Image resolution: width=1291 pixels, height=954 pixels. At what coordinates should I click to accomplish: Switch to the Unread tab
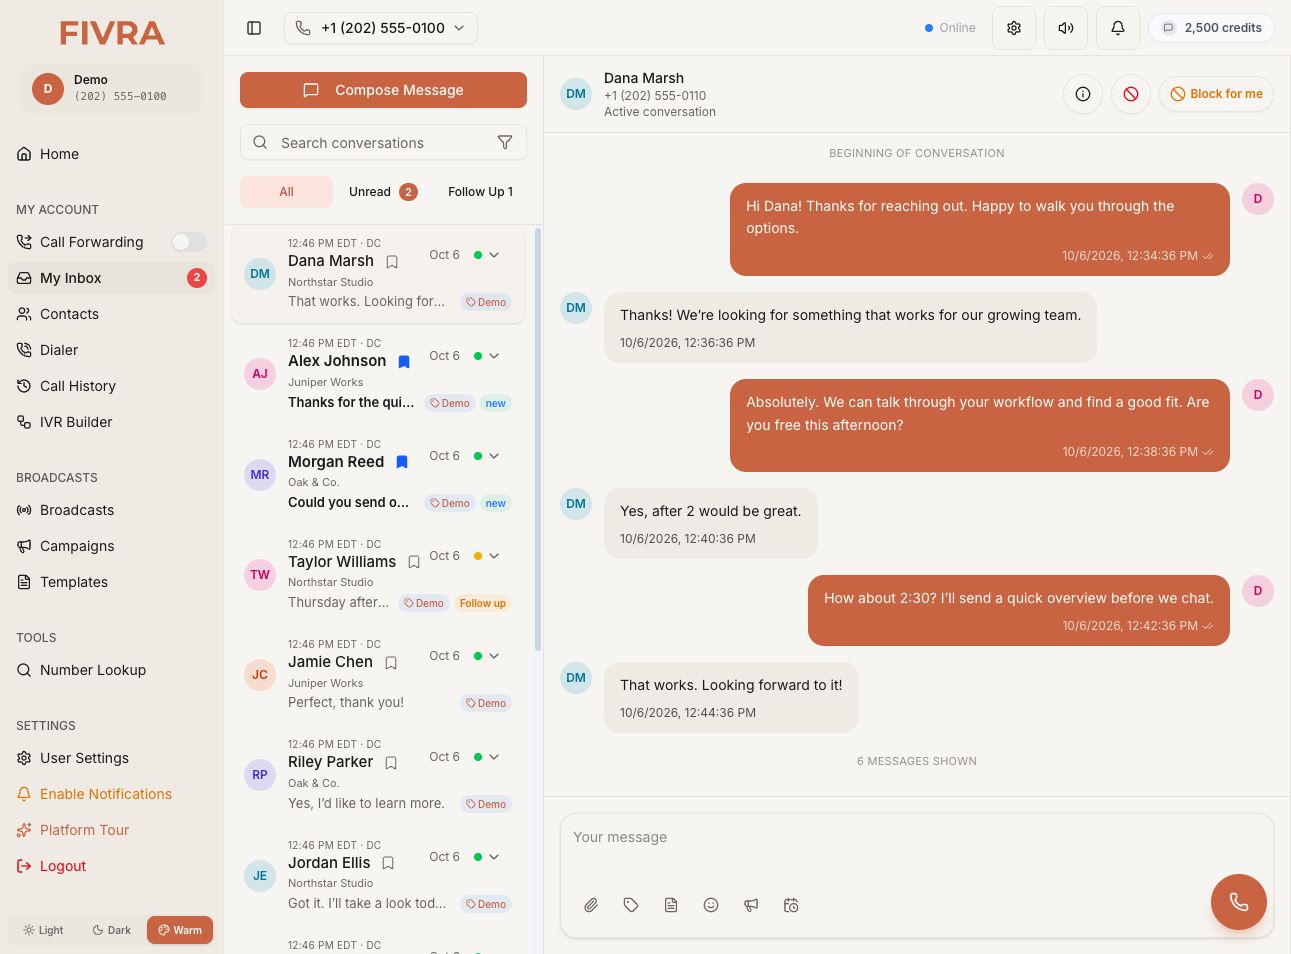[x=383, y=192]
